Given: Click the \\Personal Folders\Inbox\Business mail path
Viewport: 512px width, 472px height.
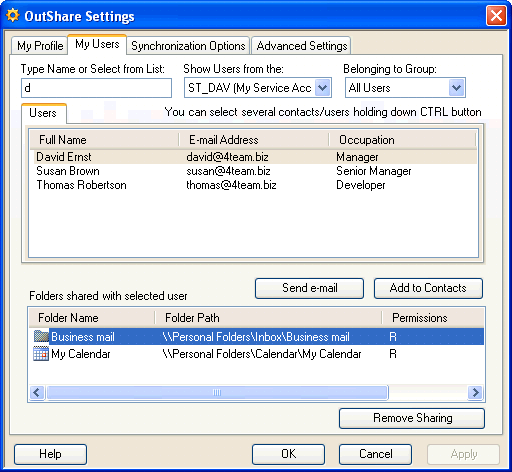Looking at the screenshot, I should pos(256,337).
